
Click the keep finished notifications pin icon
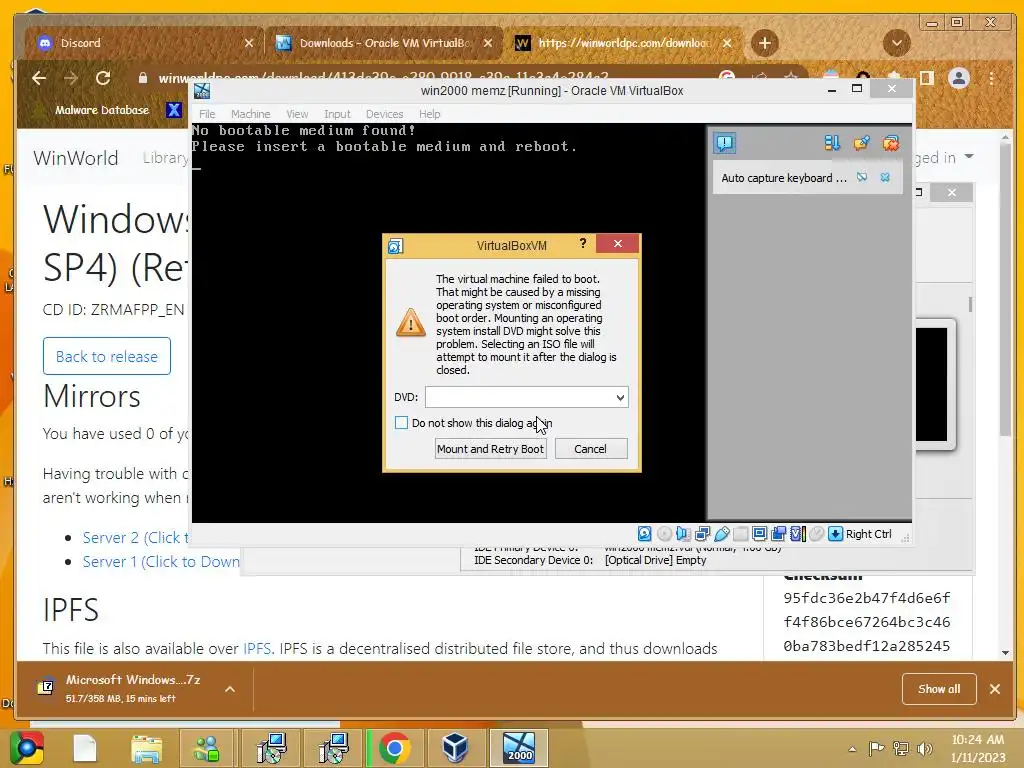pos(861,143)
